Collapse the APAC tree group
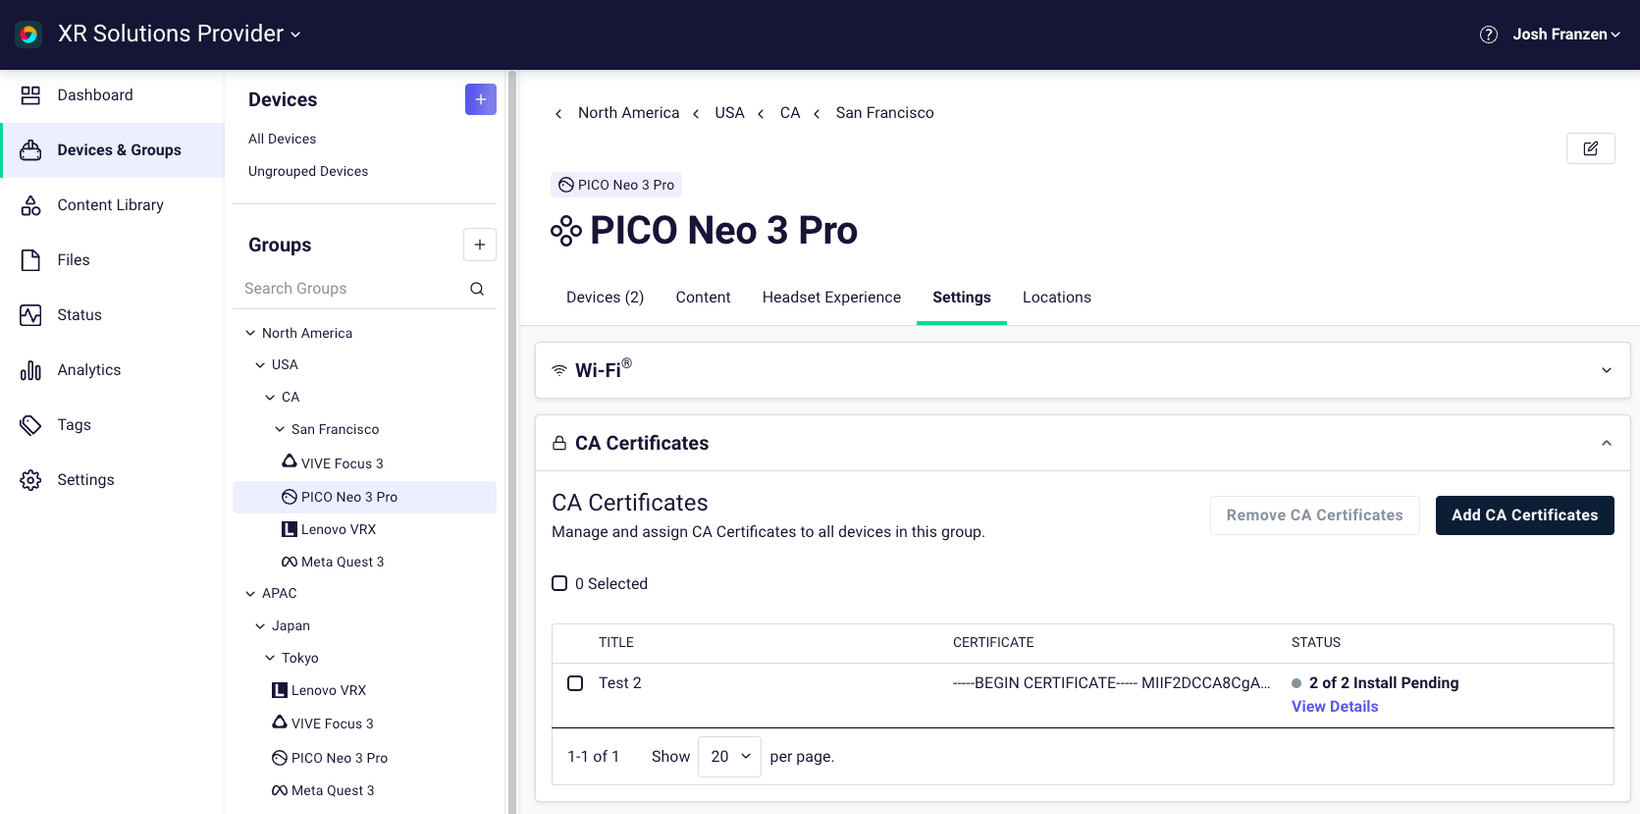1640x814 pixels. tap(250, 593)
